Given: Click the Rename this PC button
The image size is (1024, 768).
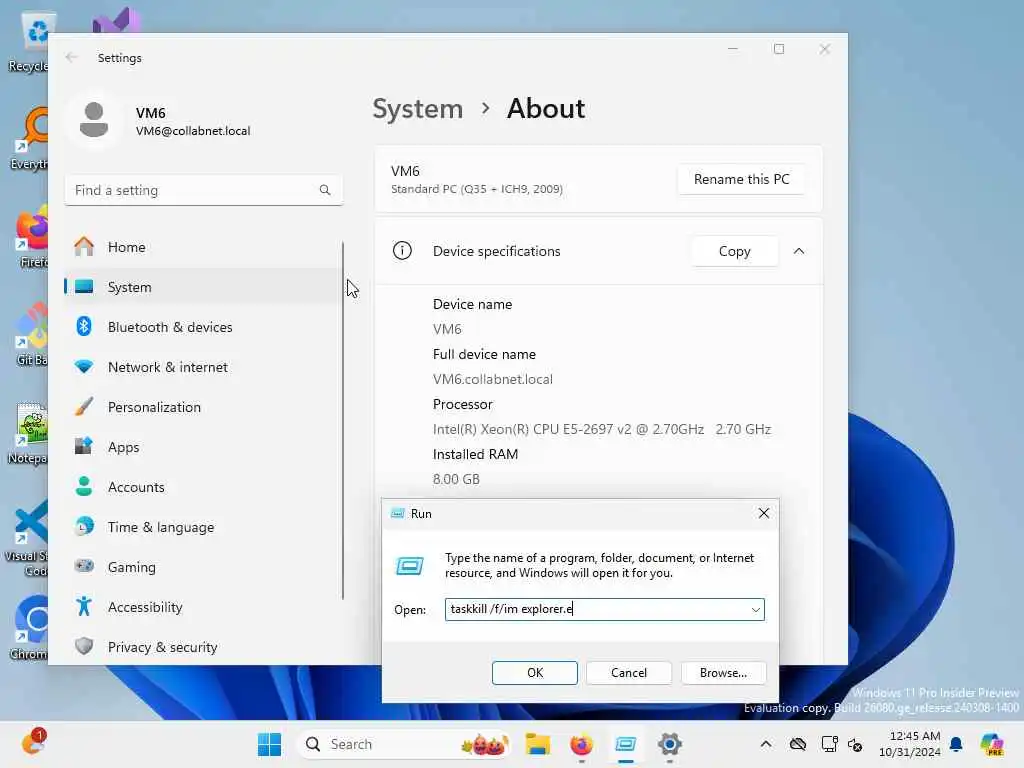Looking at the screenshot, I should coord(741,179).
